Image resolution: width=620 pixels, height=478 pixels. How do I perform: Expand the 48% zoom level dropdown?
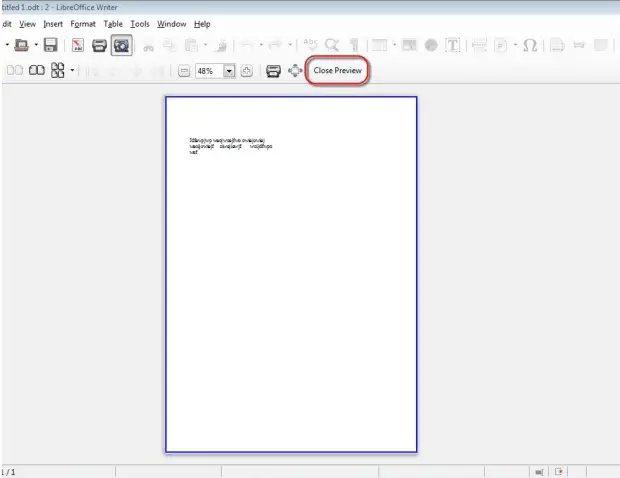(x=229, y=71)
